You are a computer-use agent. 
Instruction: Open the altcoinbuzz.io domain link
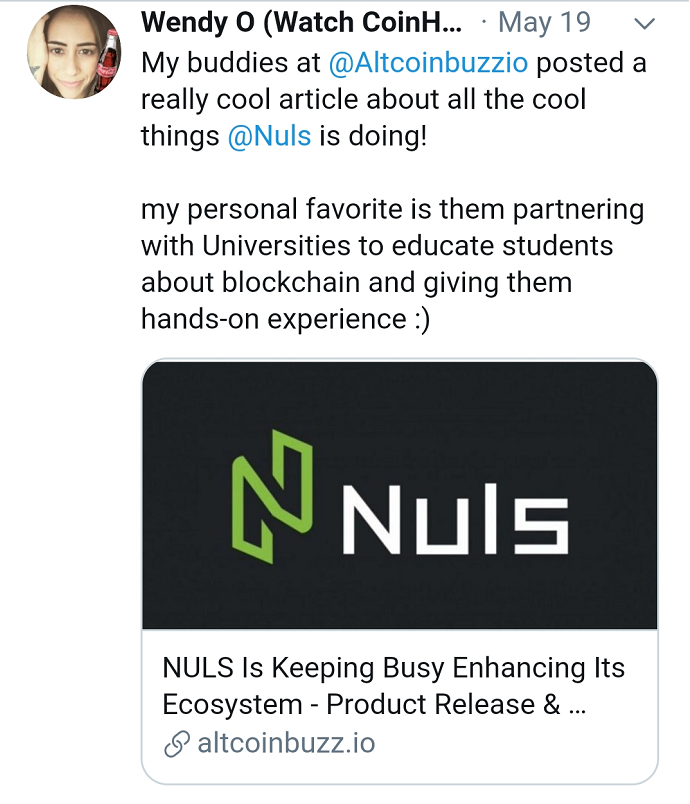point(286,743)
